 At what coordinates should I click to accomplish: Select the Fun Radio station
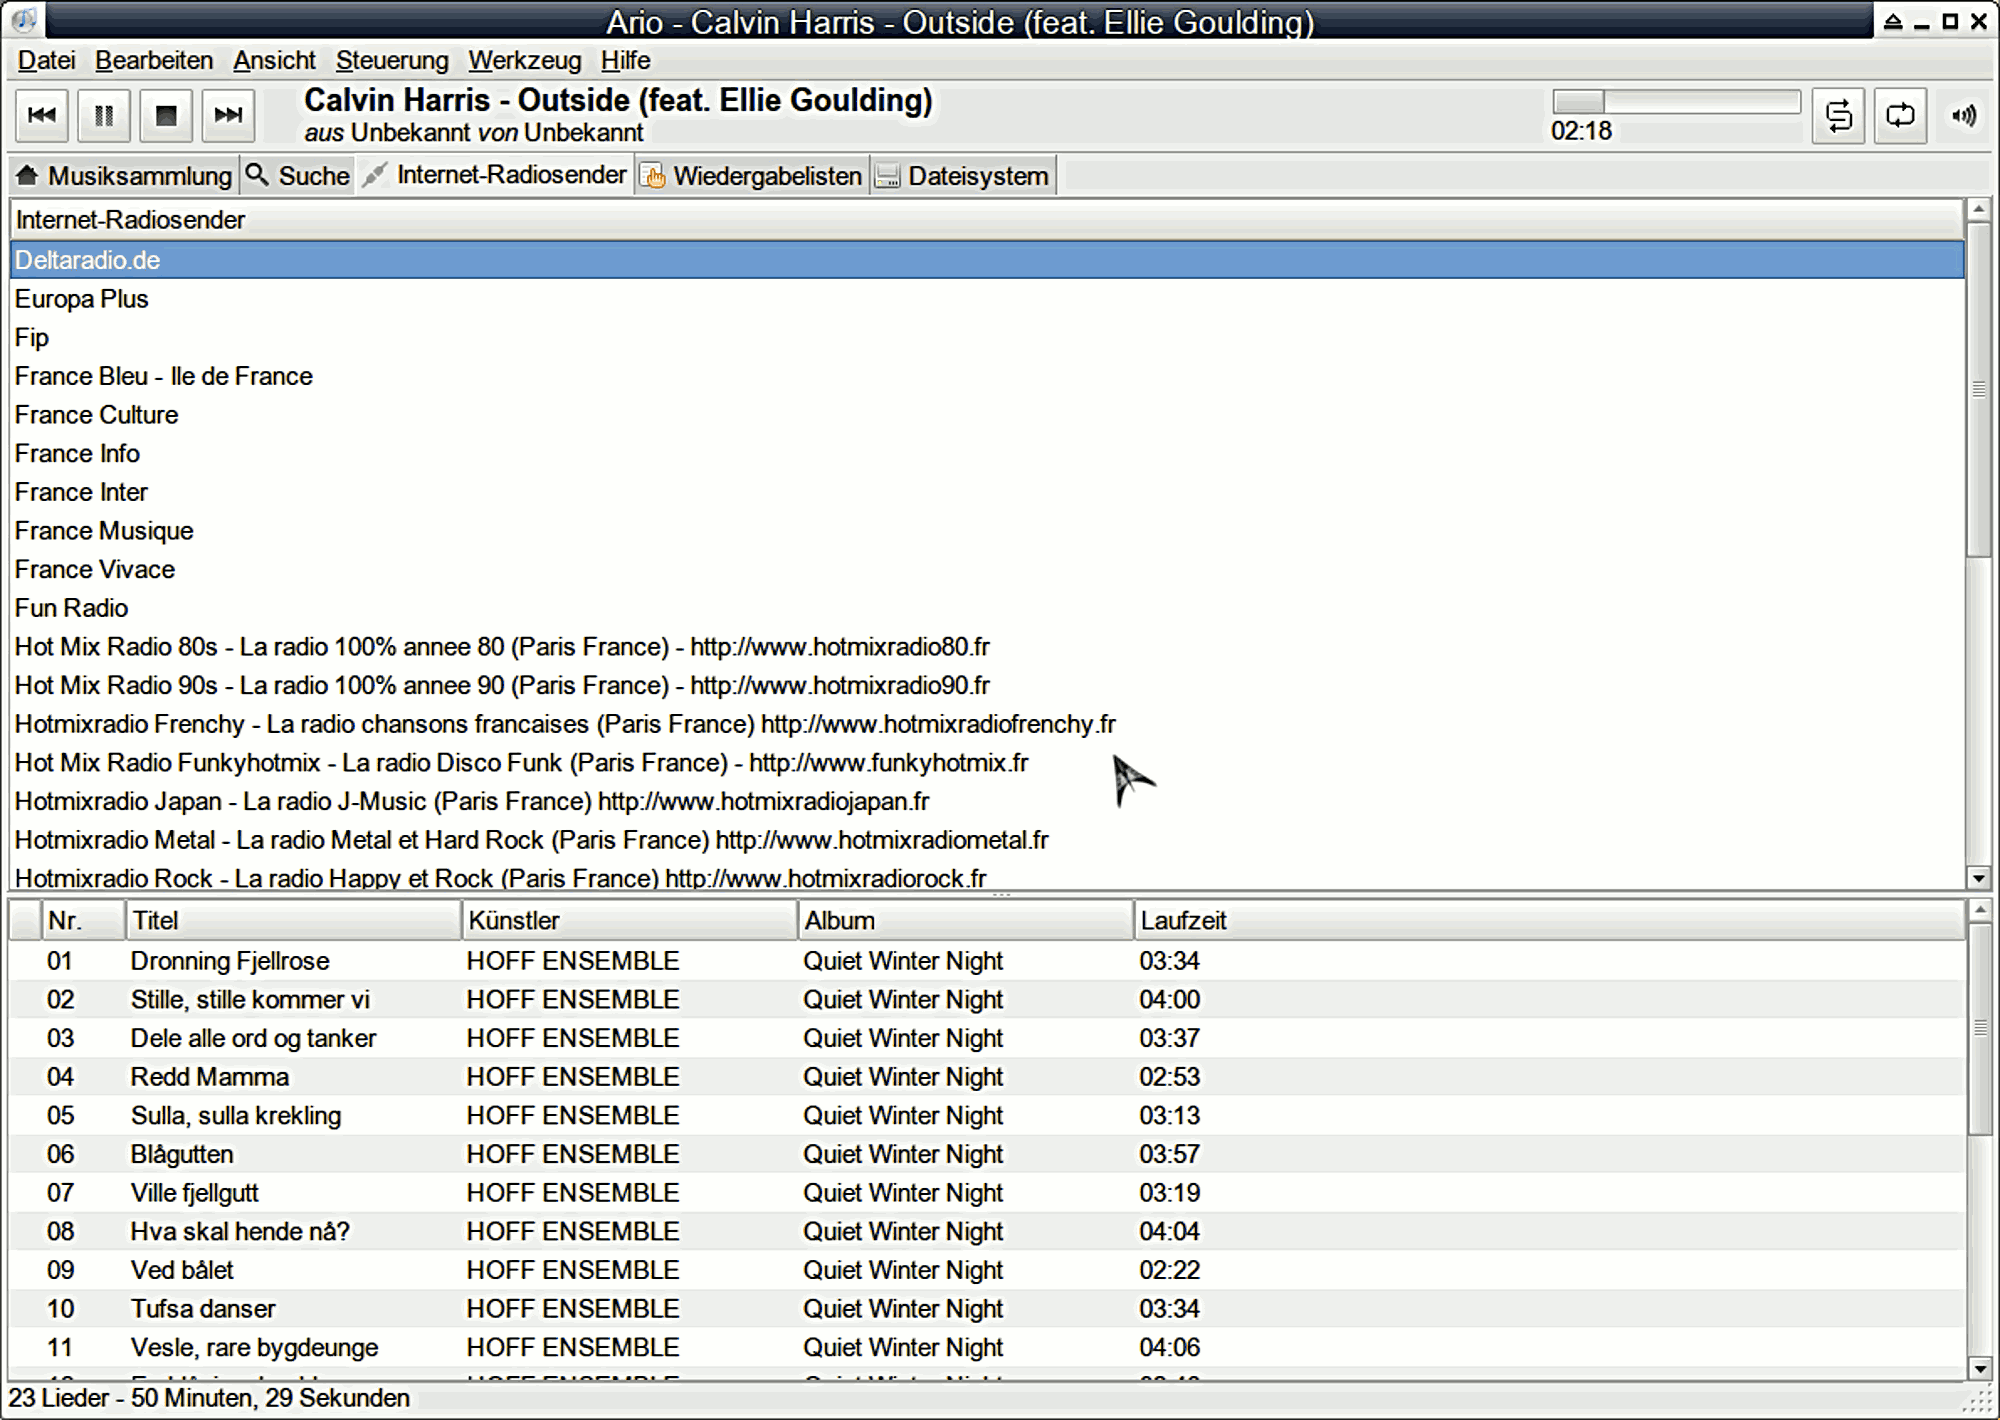coord(986,608)
